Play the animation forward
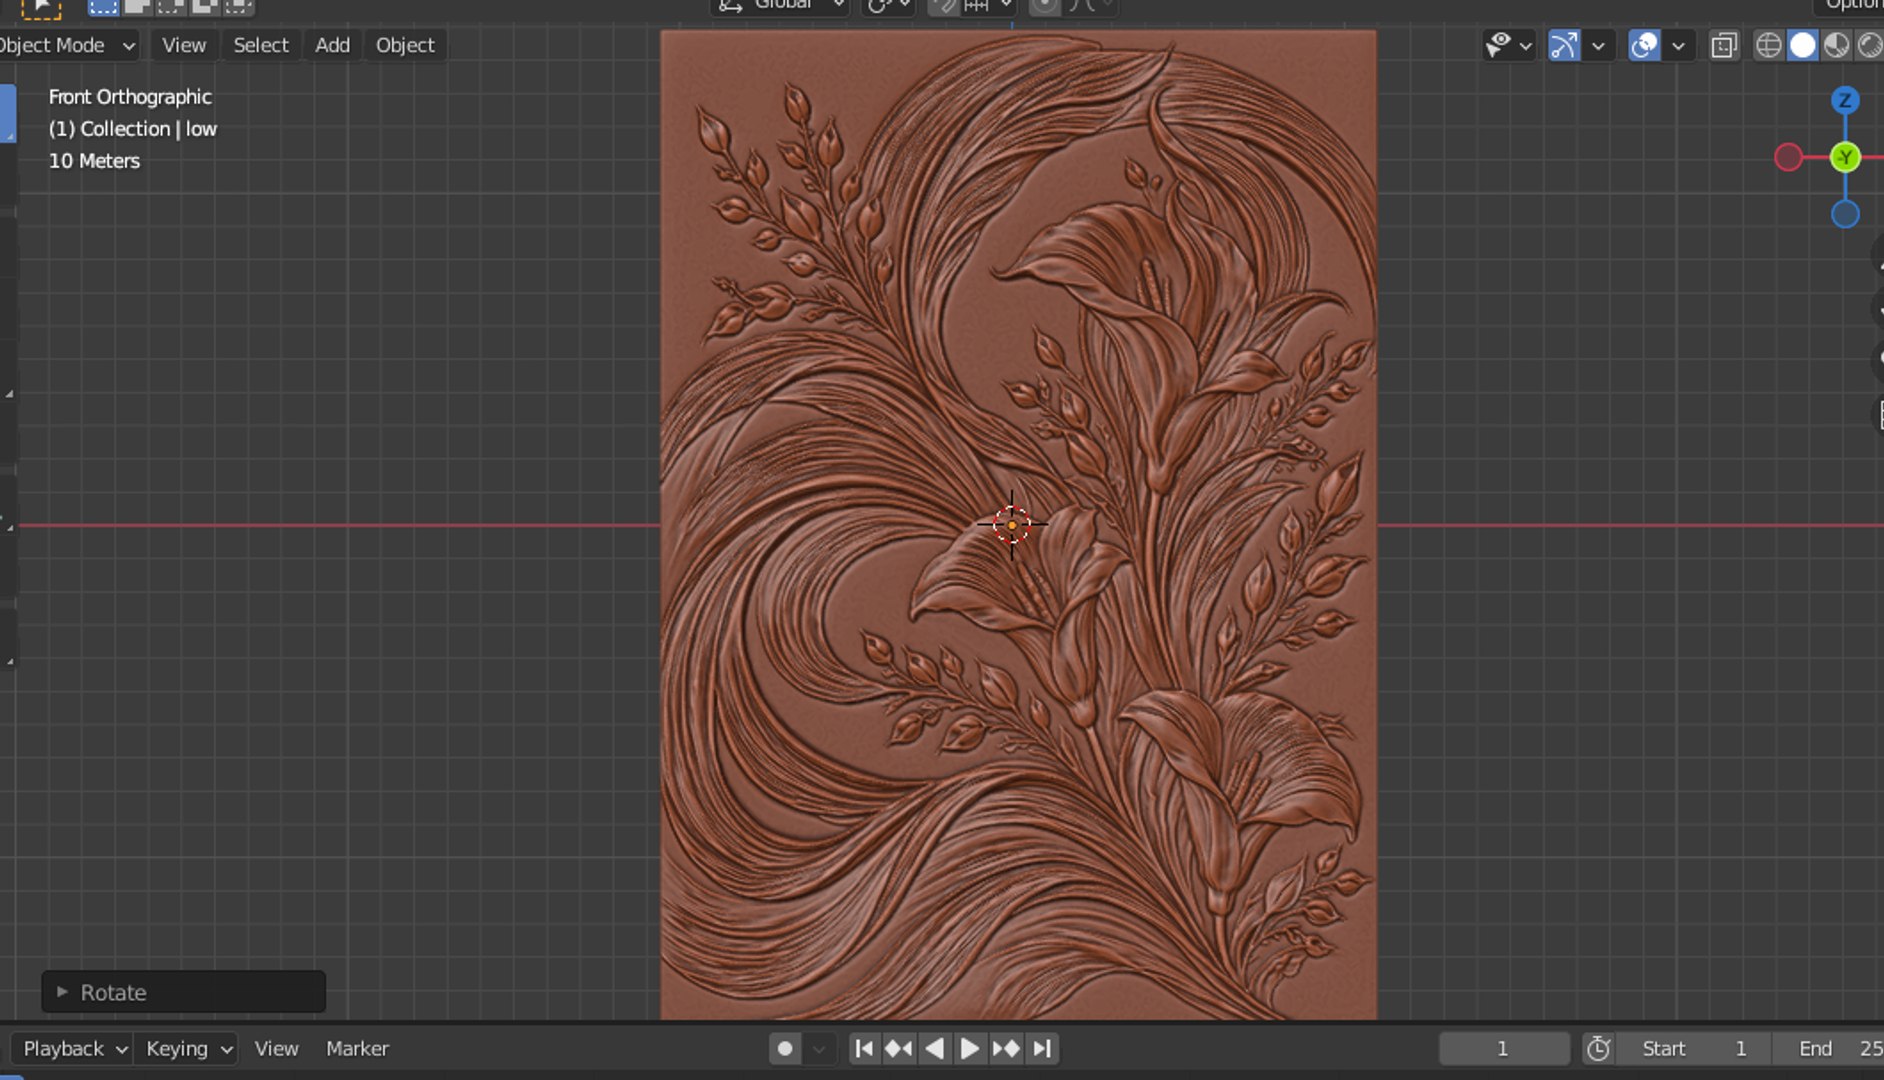 click(x=969, y=1048)
